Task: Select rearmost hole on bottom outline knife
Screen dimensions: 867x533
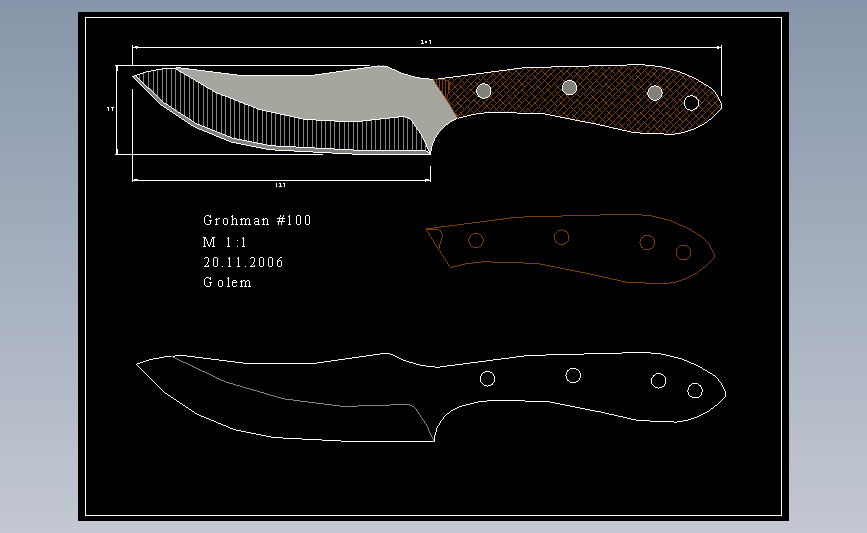Action: [x=695, y=391]
